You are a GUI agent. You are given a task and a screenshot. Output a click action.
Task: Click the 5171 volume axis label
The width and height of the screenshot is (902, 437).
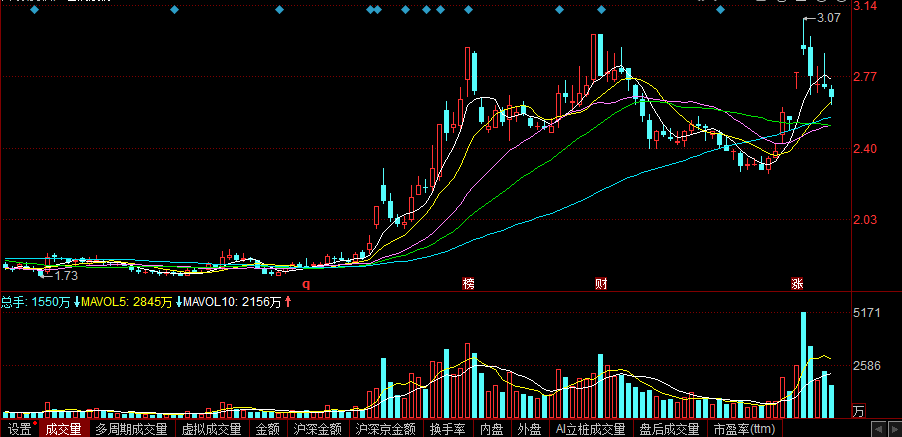point(866,313)
